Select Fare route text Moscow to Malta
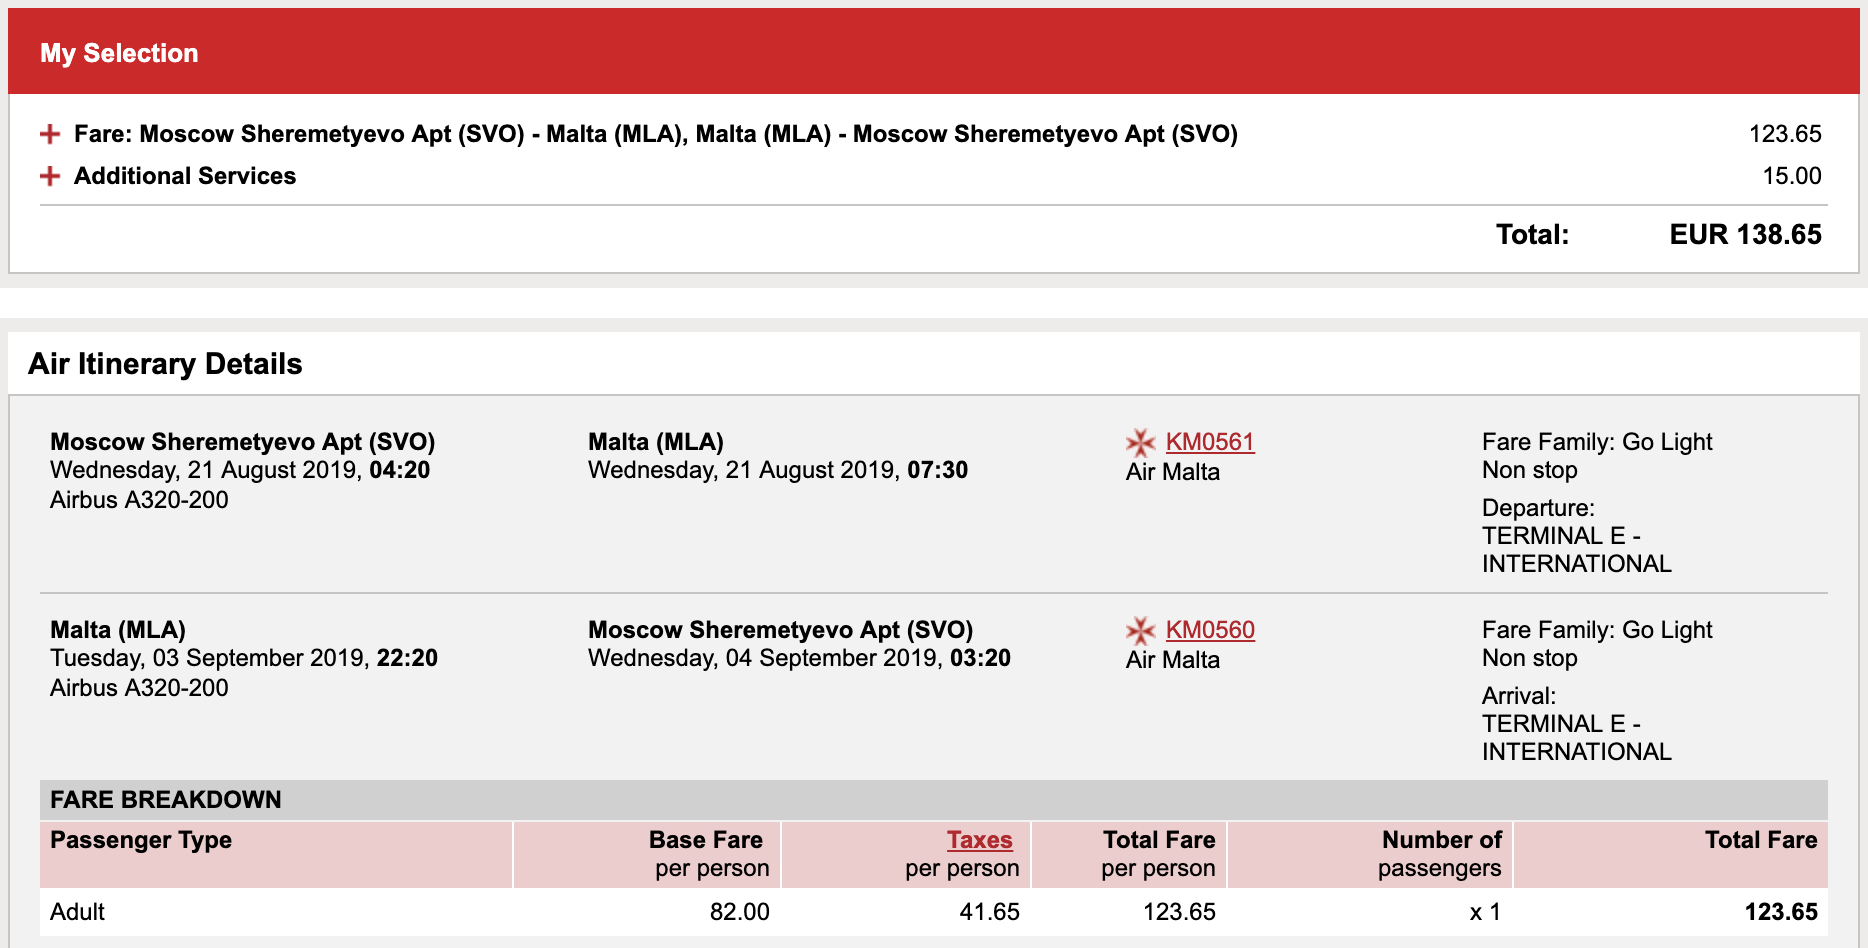This screenshot has width=1868, height=948. click(656, 134)
